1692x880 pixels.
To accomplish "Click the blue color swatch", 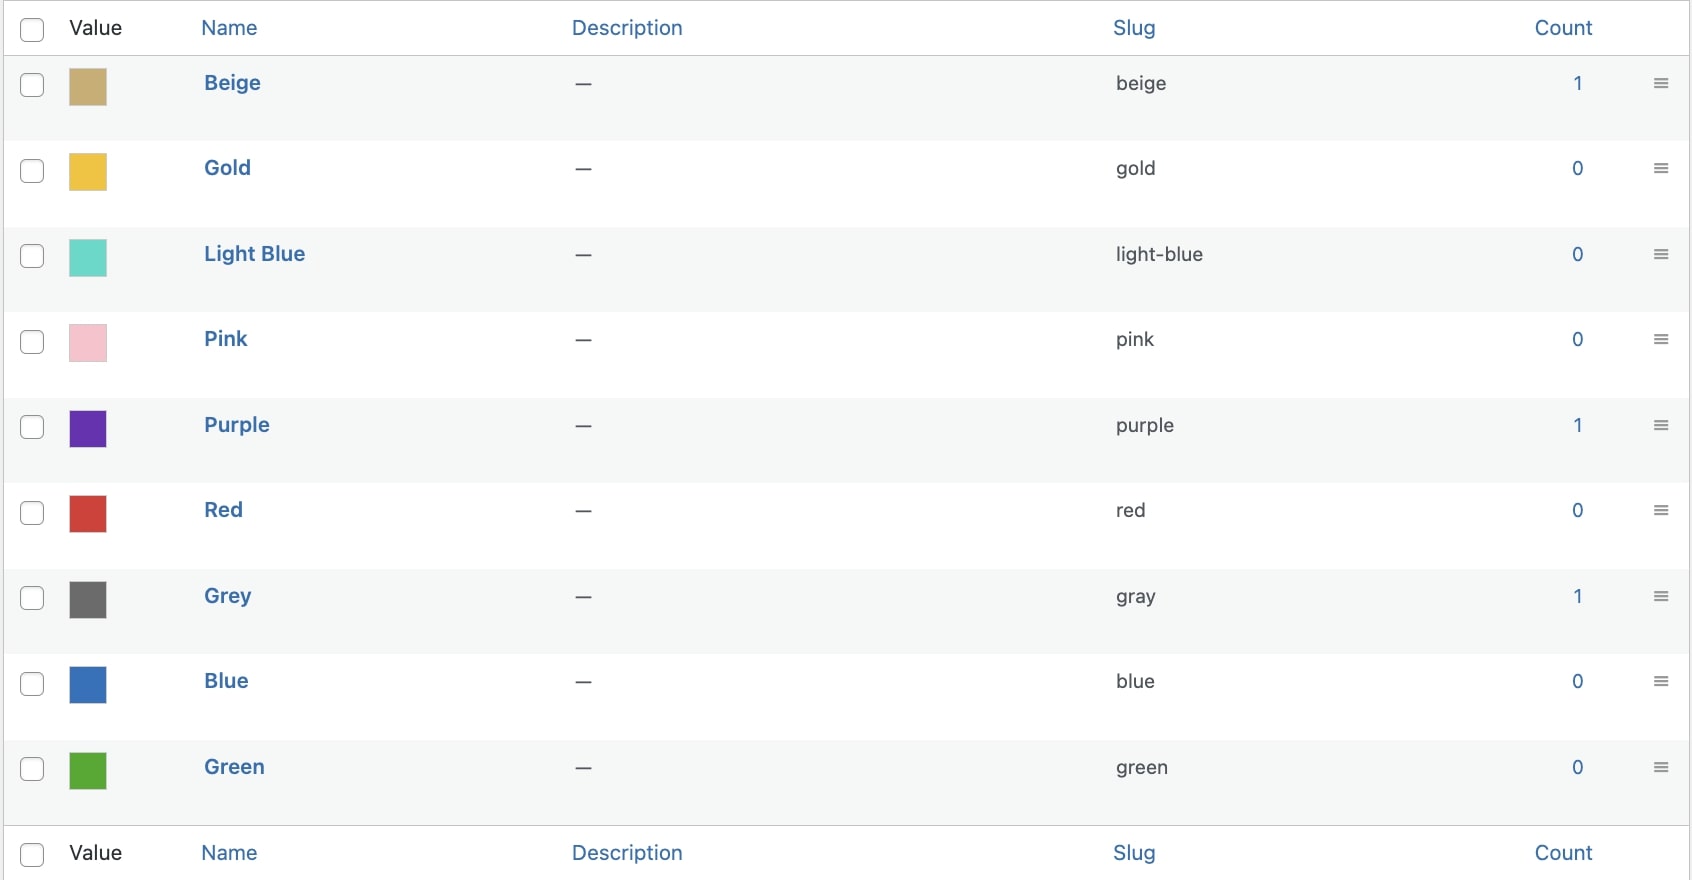I will 88,685.
